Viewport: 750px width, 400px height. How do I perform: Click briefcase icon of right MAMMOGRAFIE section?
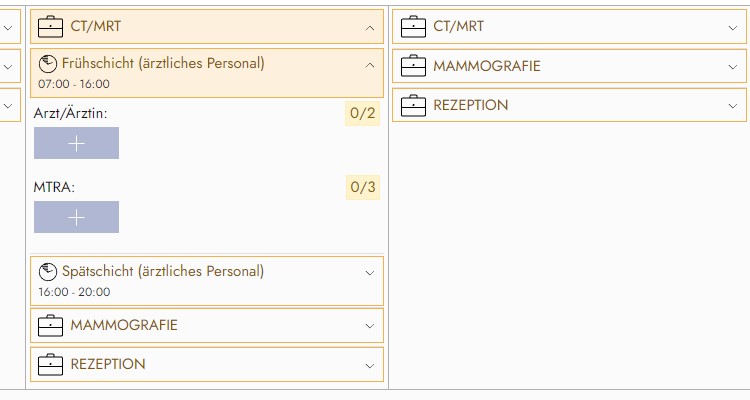pos(412,67)
